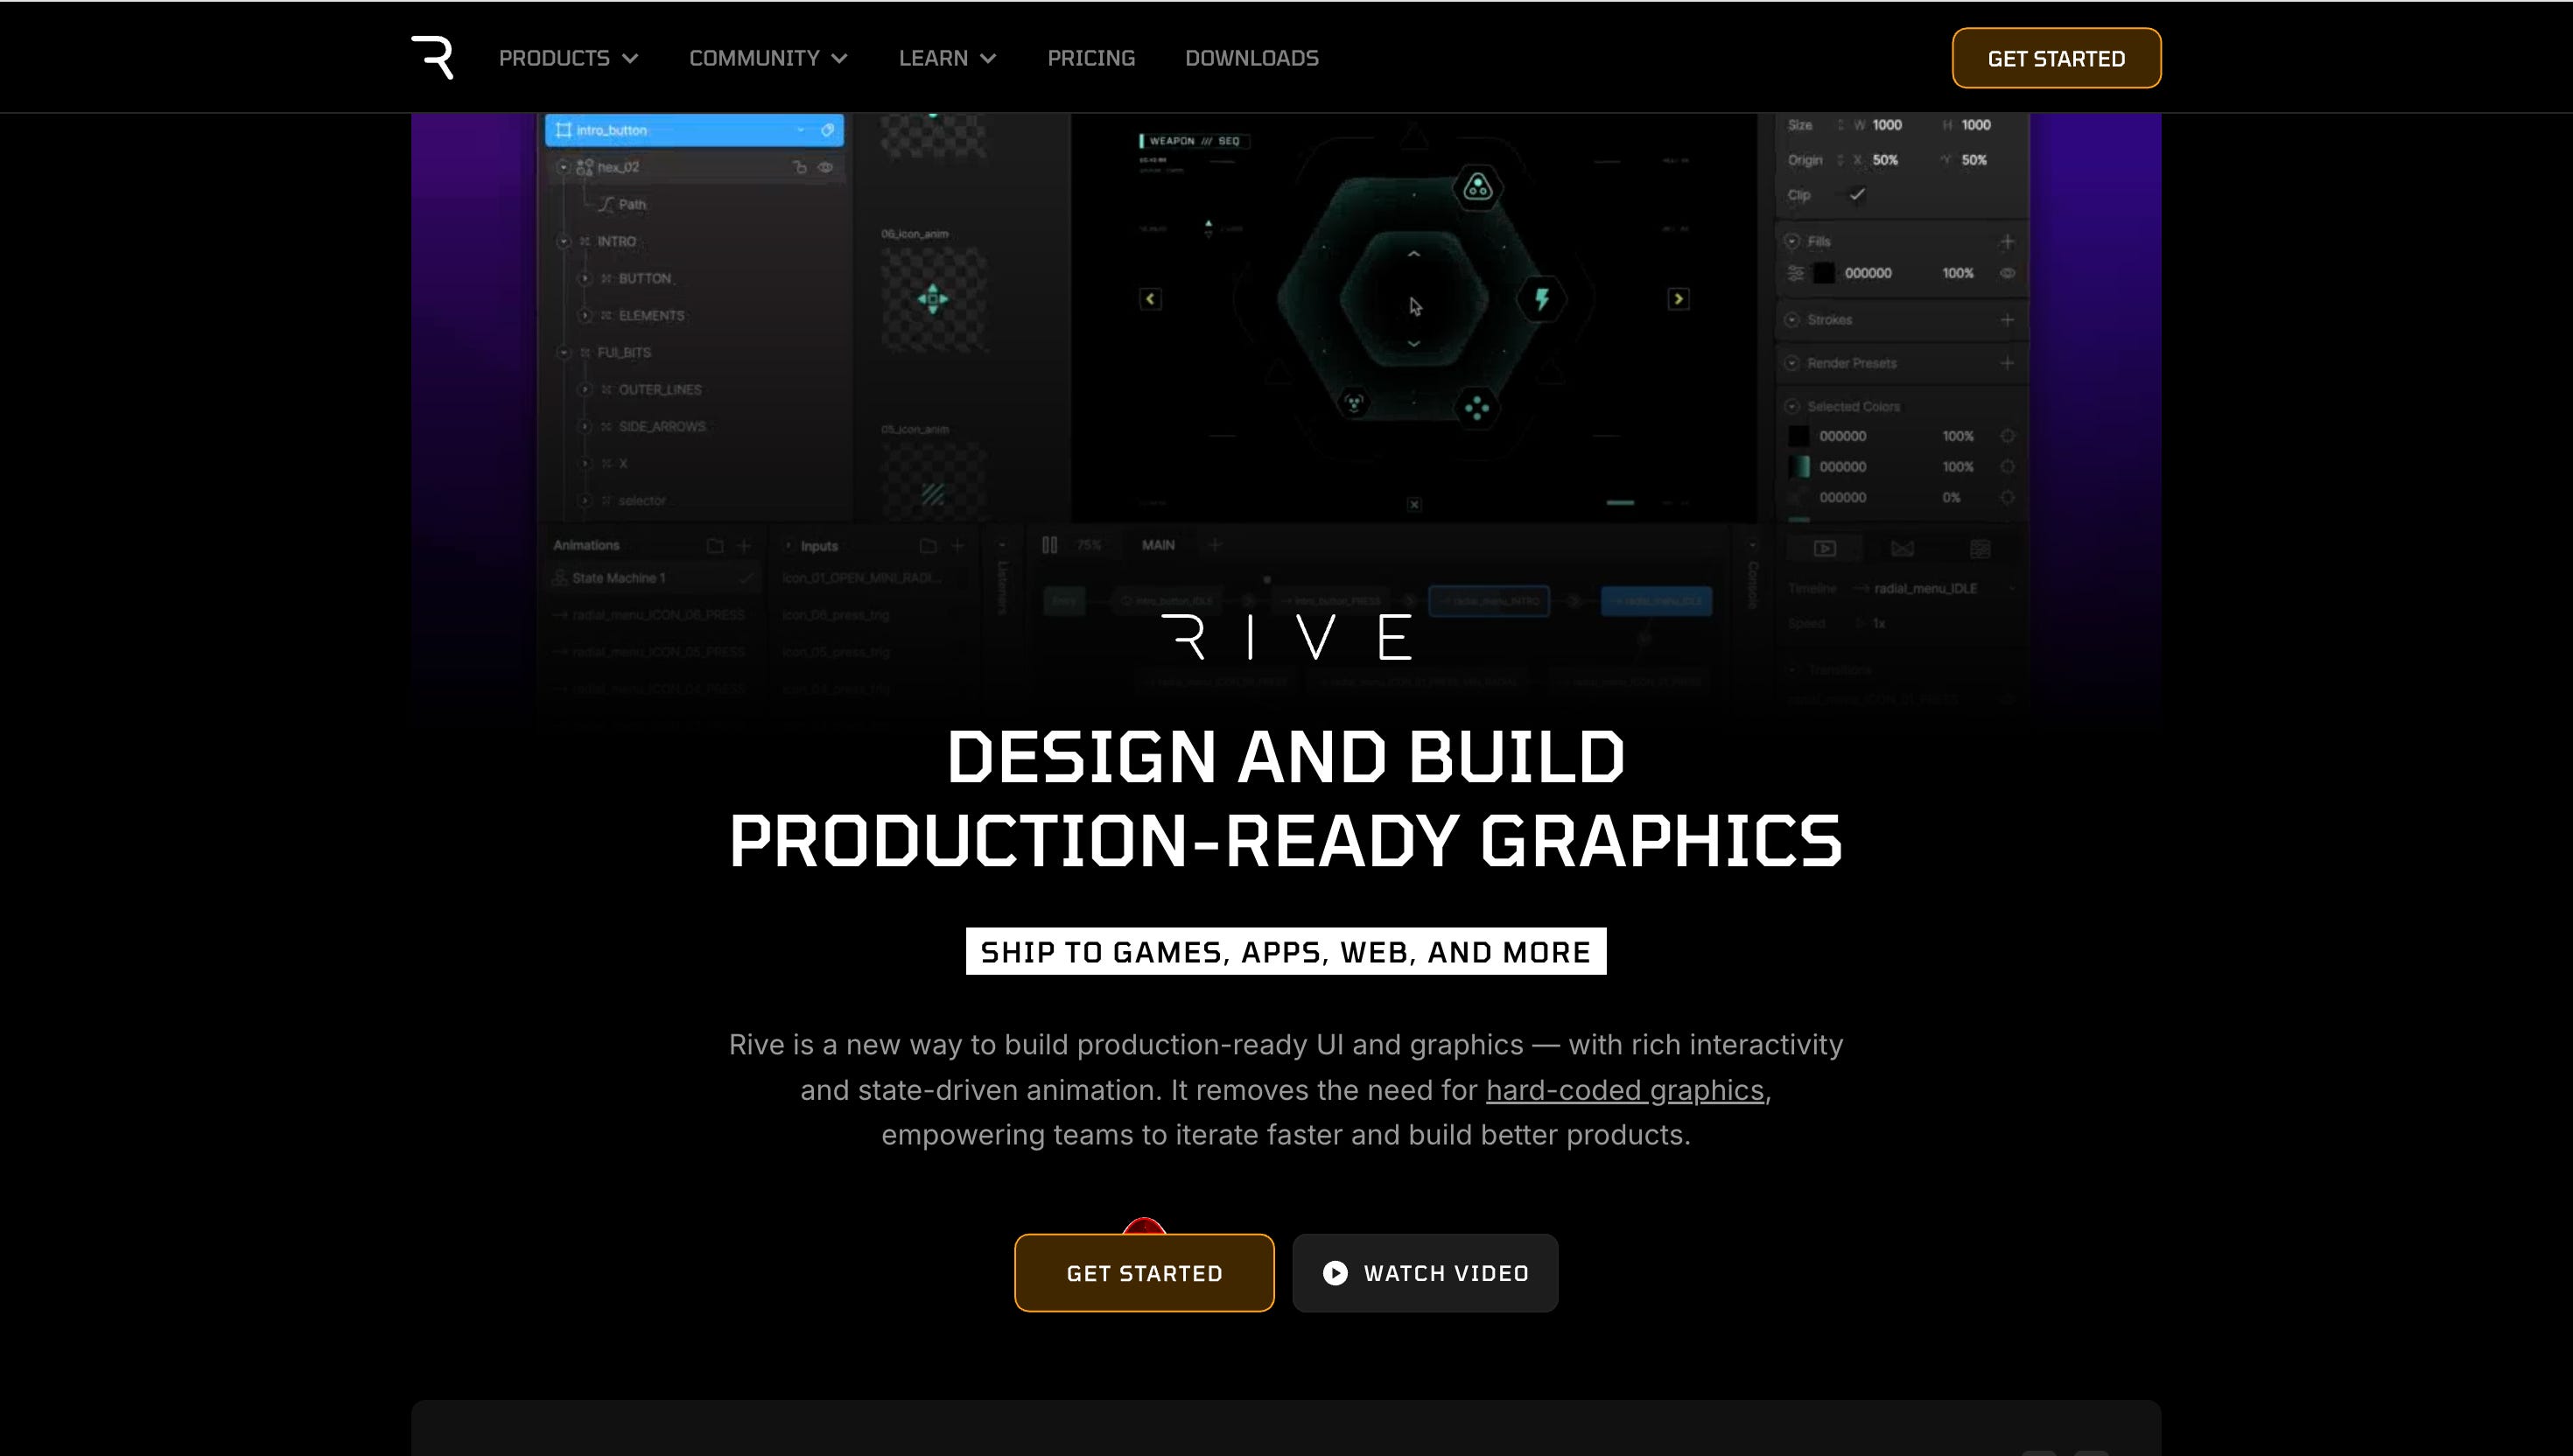Screen dimensions: 2573x1456
Task: Click the four-dot hexagon icon on canvas
Action: pos(1476,407)
